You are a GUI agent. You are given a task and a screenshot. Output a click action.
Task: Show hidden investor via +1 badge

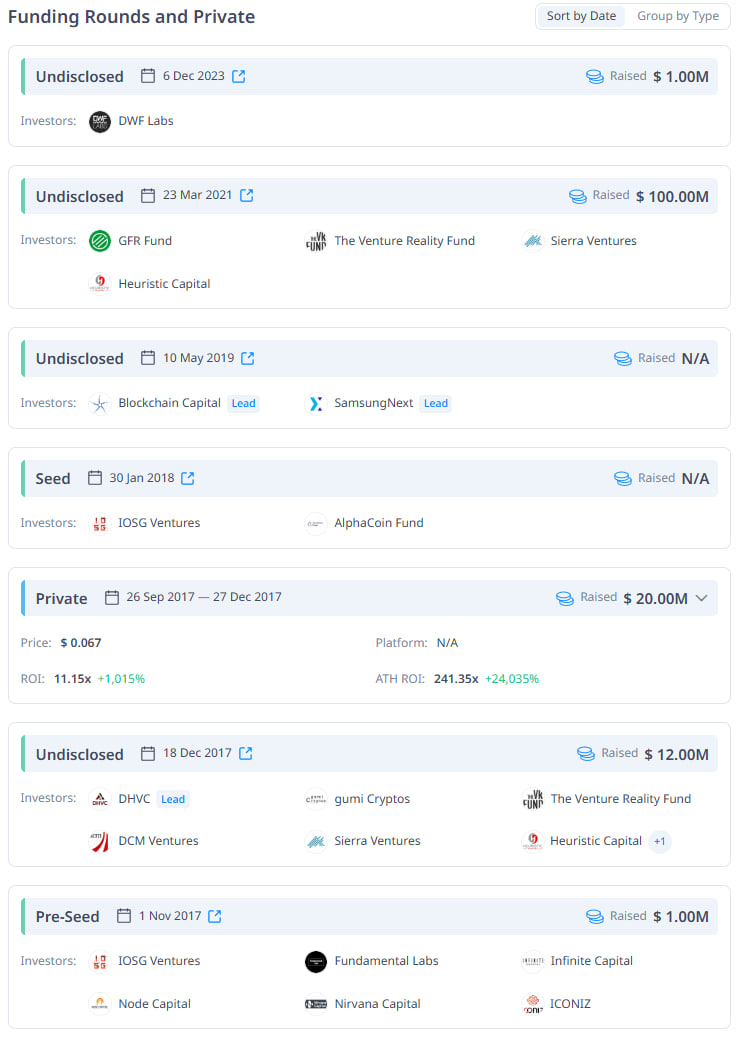point(659,841)
